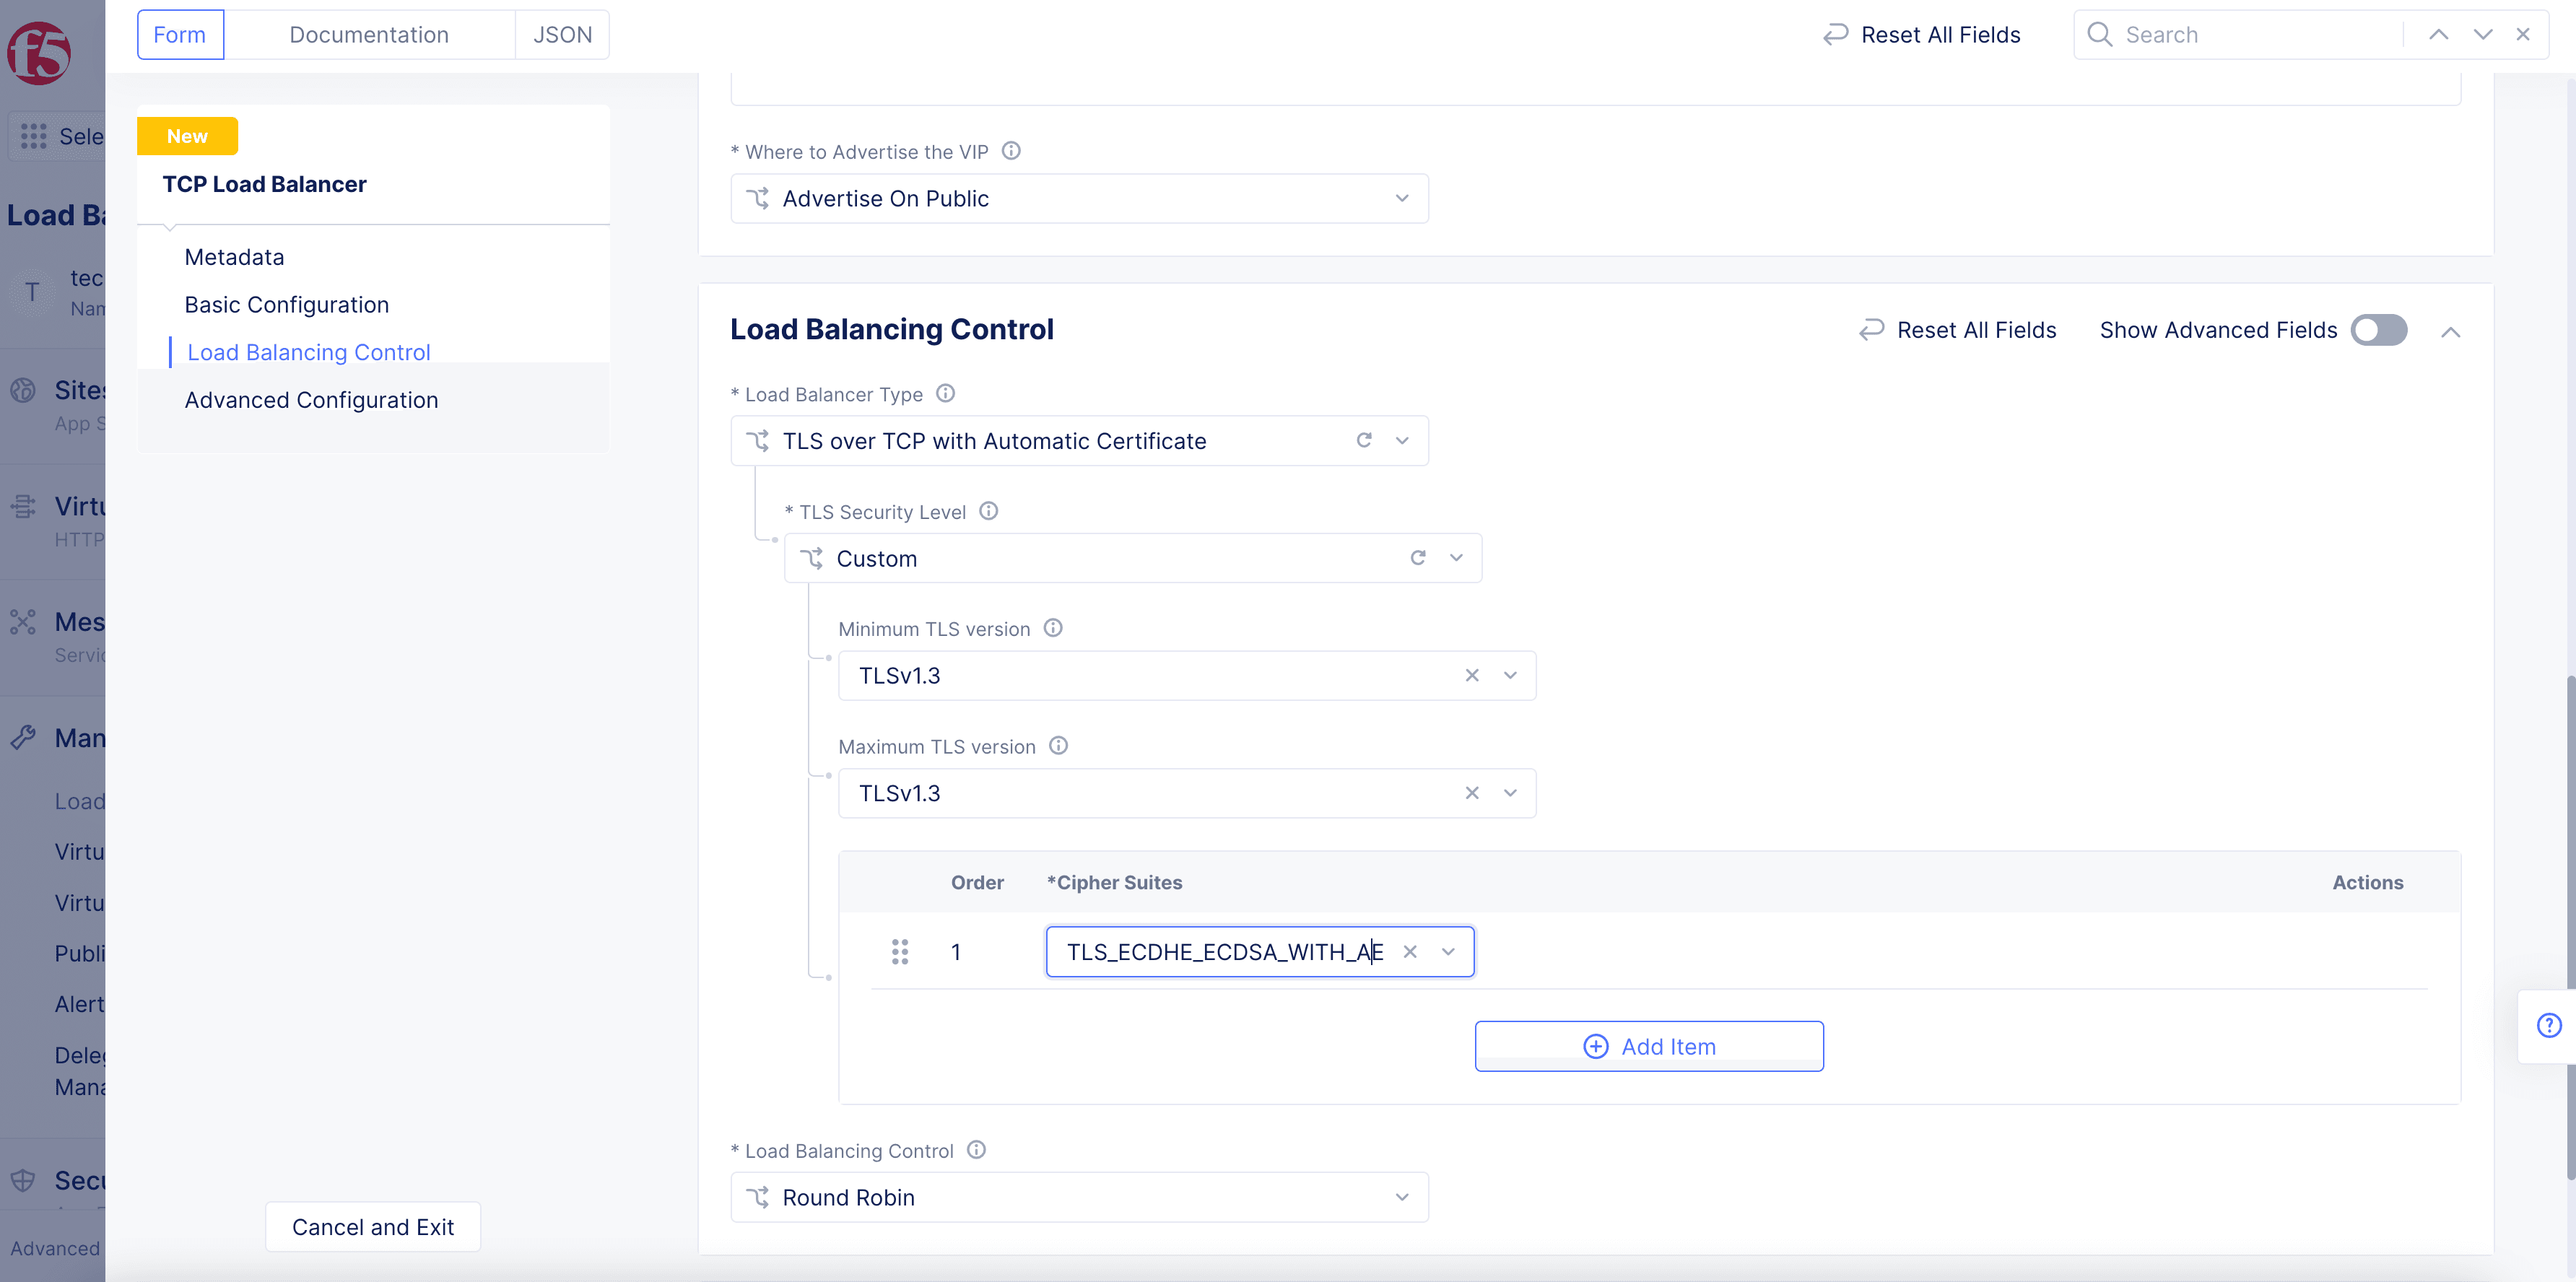2576x1282 pixels.
Task: Close the search bar
Action: tap(2523, 35)
